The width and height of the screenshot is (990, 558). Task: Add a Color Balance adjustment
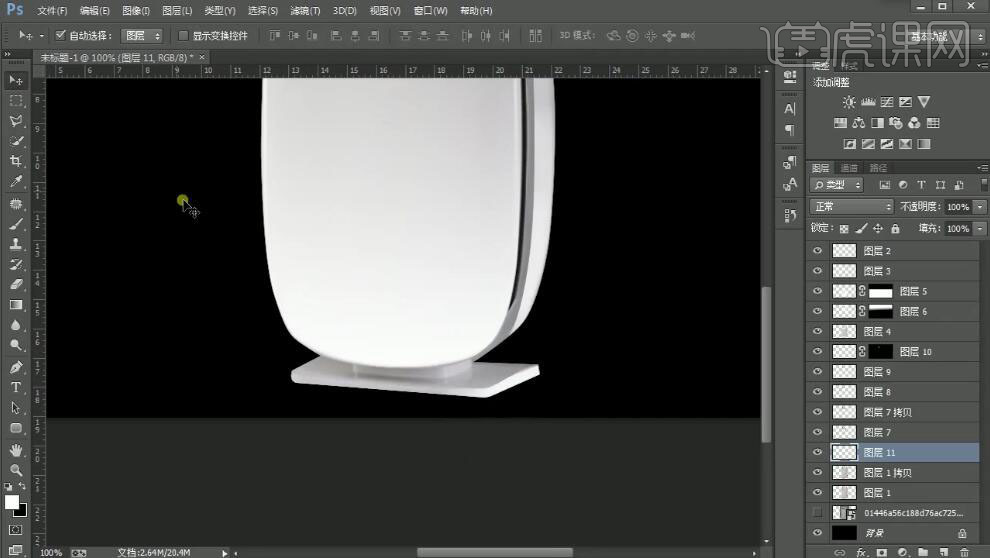[859, 123]
